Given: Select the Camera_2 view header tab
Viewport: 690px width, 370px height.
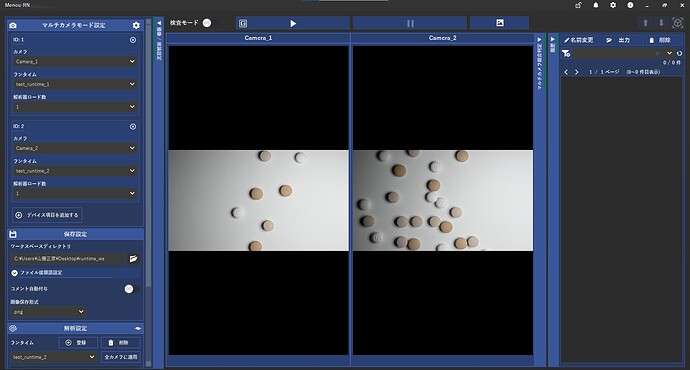Looking at the screenshot, I should (442, 38).
